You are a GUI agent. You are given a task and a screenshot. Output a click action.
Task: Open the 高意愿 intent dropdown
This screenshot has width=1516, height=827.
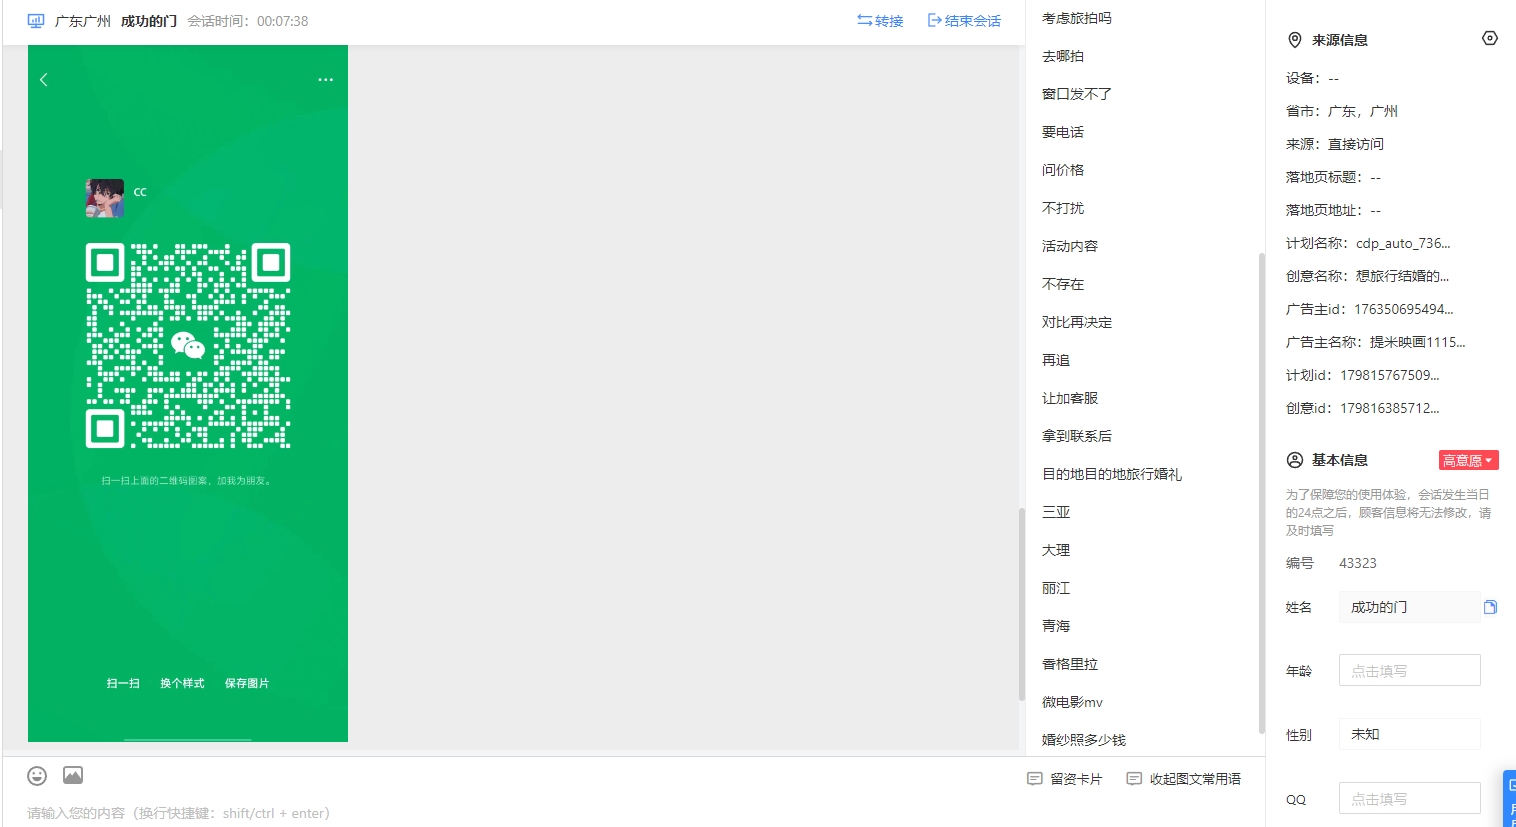[1468, 460]
